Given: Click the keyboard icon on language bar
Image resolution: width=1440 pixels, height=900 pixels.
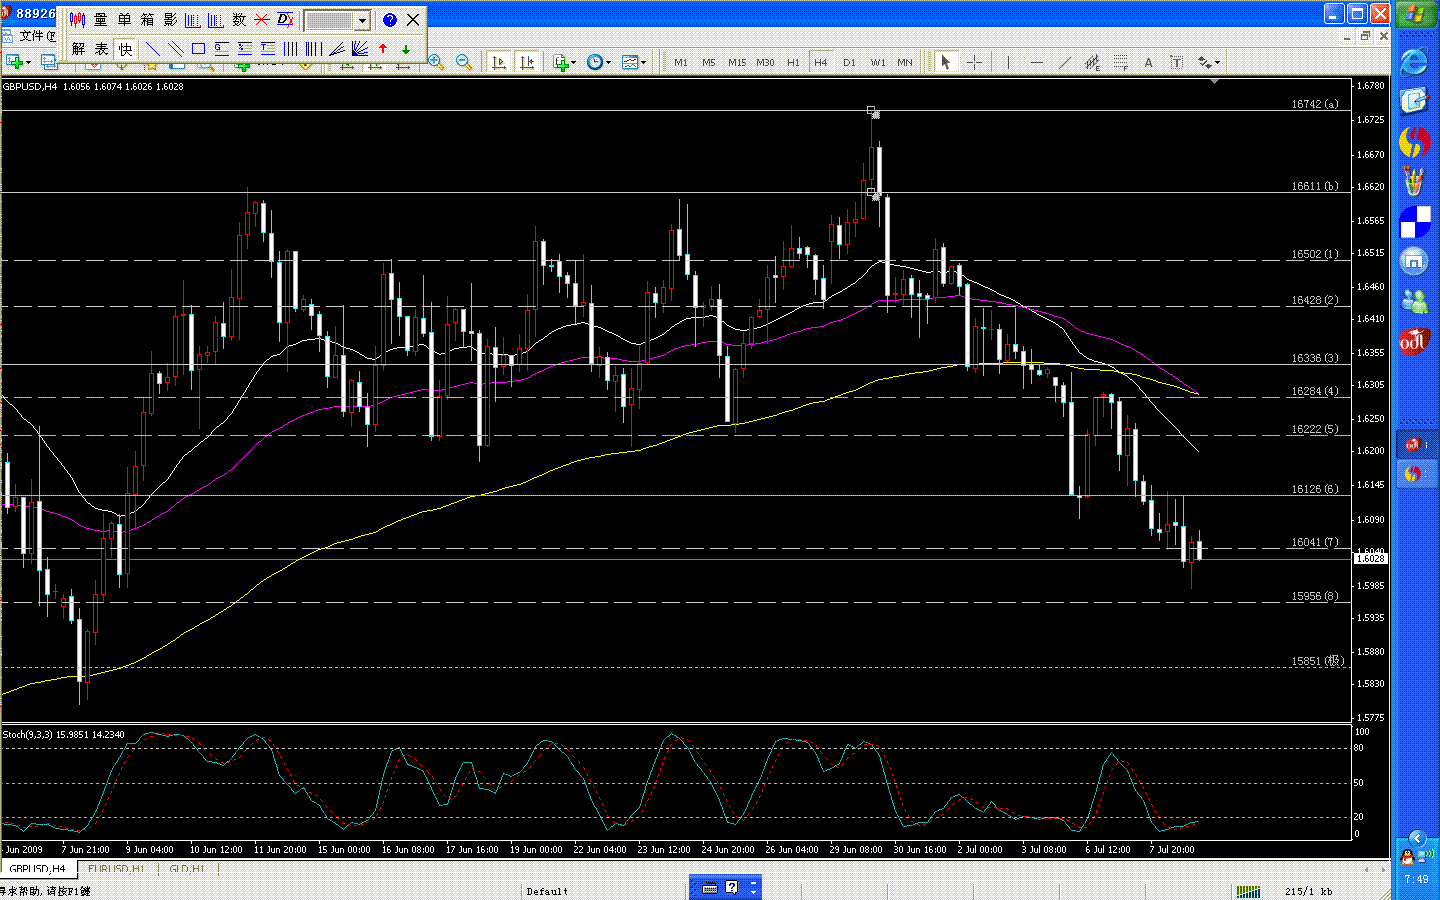Looking at the screenshot, I should pos(710,888).
